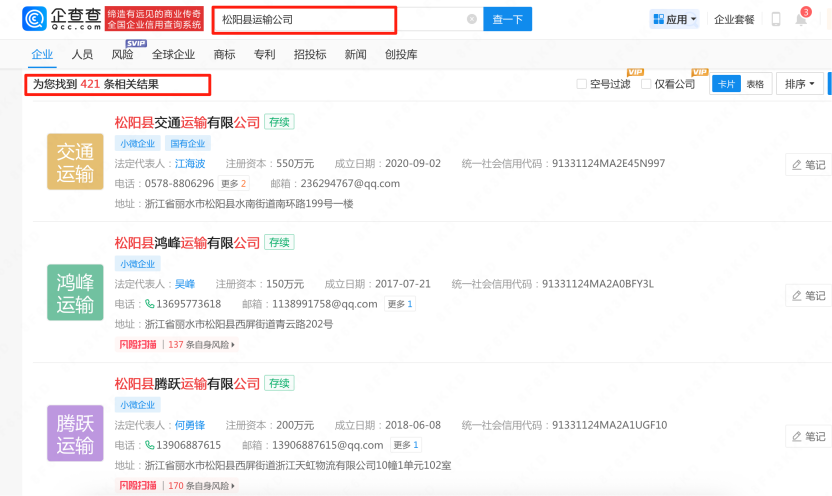Open legal representative 吴峰
This screenshot has width=832, height=496.
(185, 284)
